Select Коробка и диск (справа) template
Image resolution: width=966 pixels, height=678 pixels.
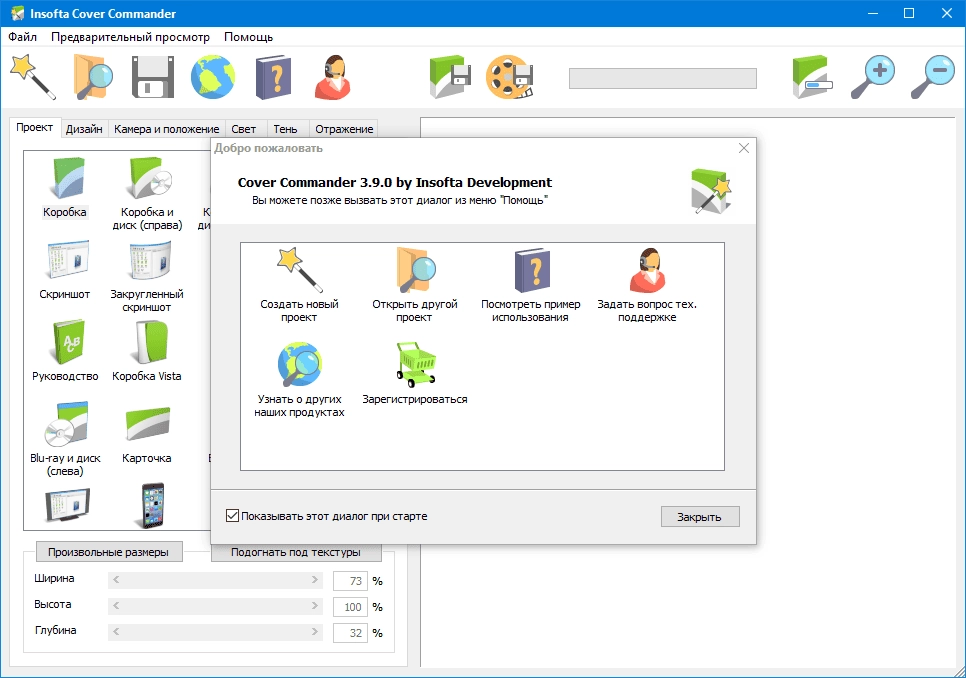click(x=147, y=194)
